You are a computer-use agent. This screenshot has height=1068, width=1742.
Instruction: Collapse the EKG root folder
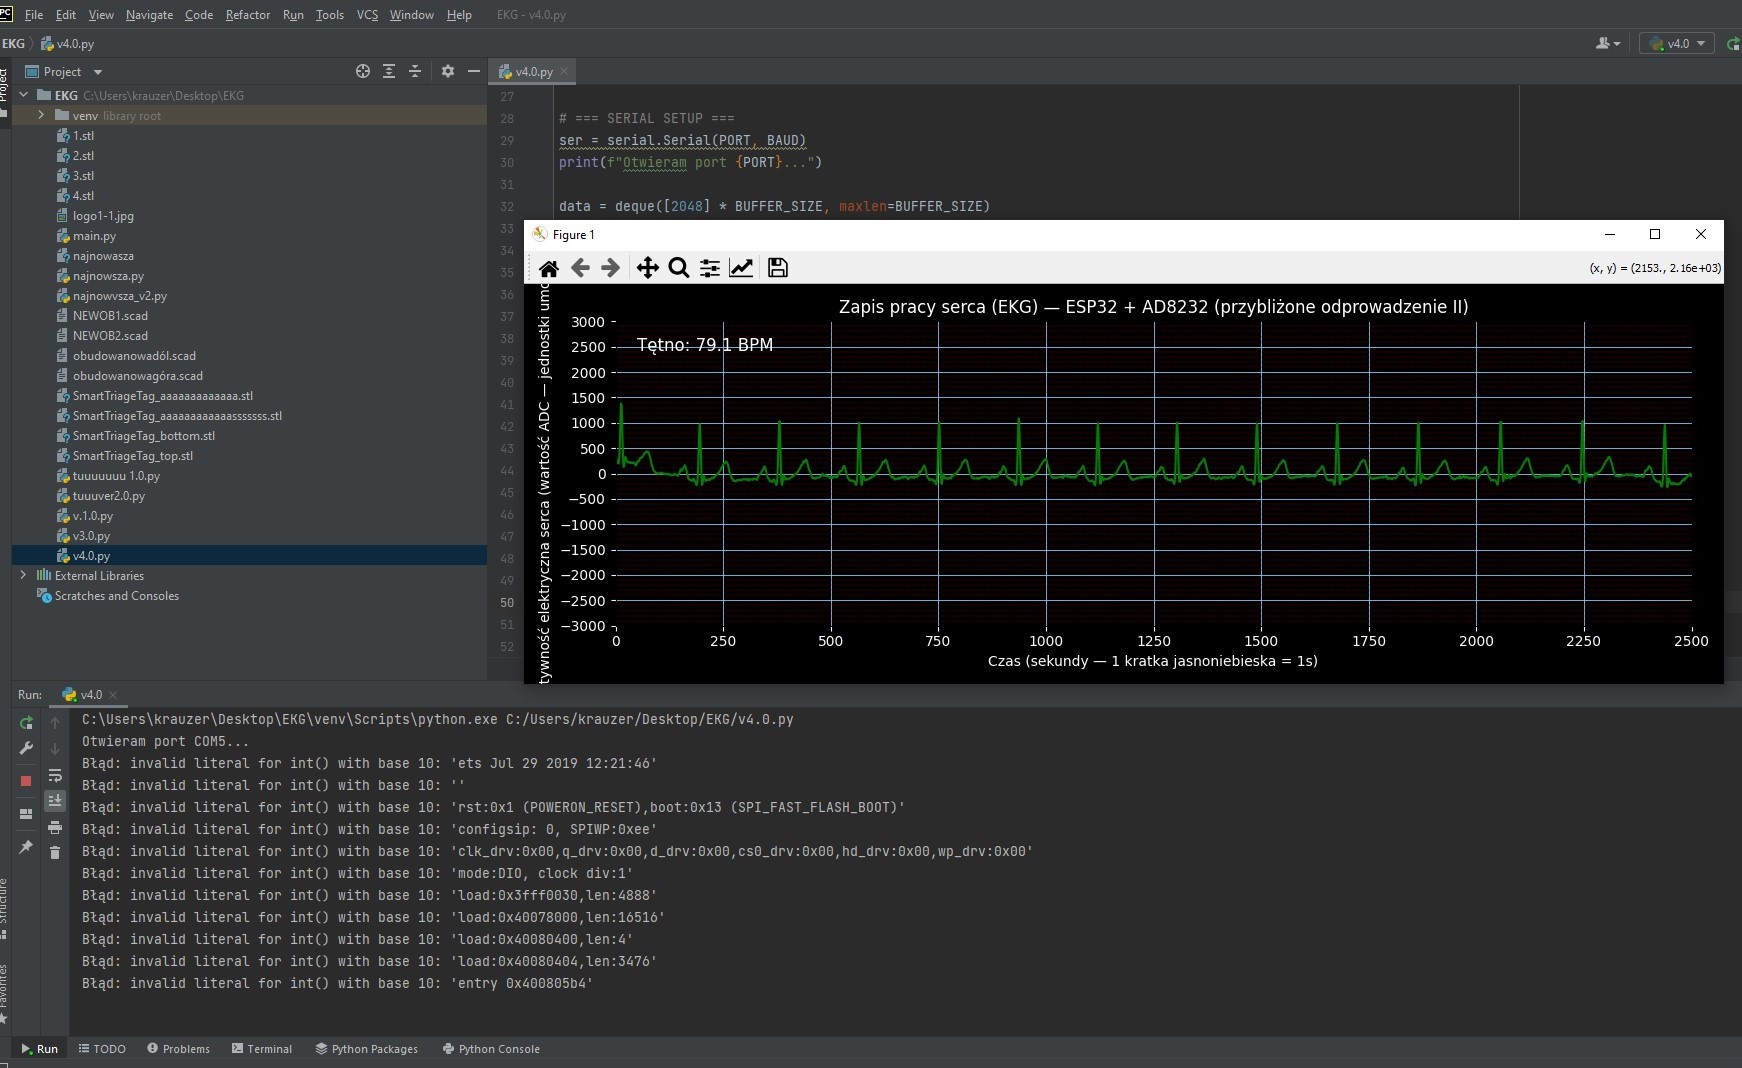point(23,95)
